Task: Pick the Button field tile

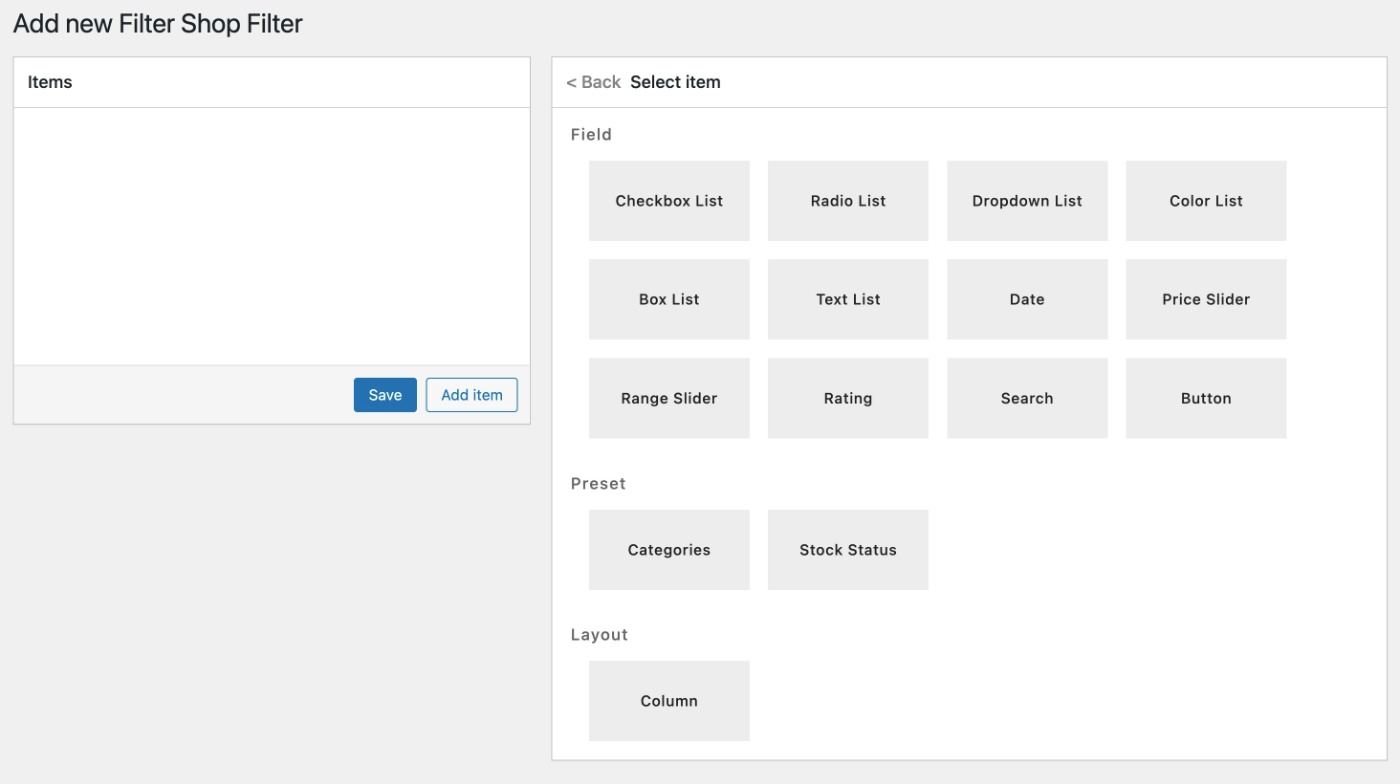Action: [x=1206, y=398]
